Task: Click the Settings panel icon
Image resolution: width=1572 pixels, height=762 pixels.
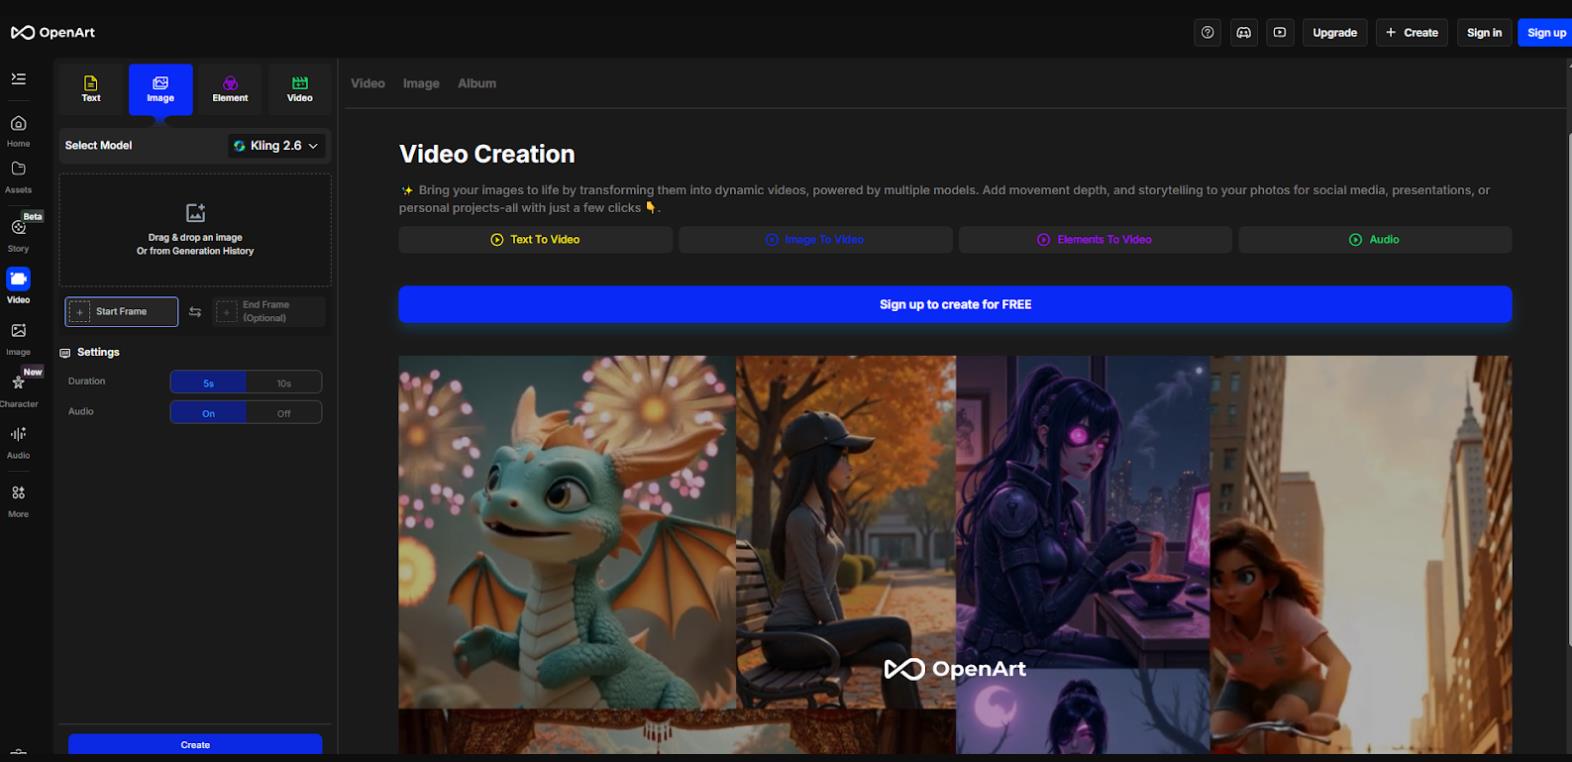Action: tap(65, 353)
